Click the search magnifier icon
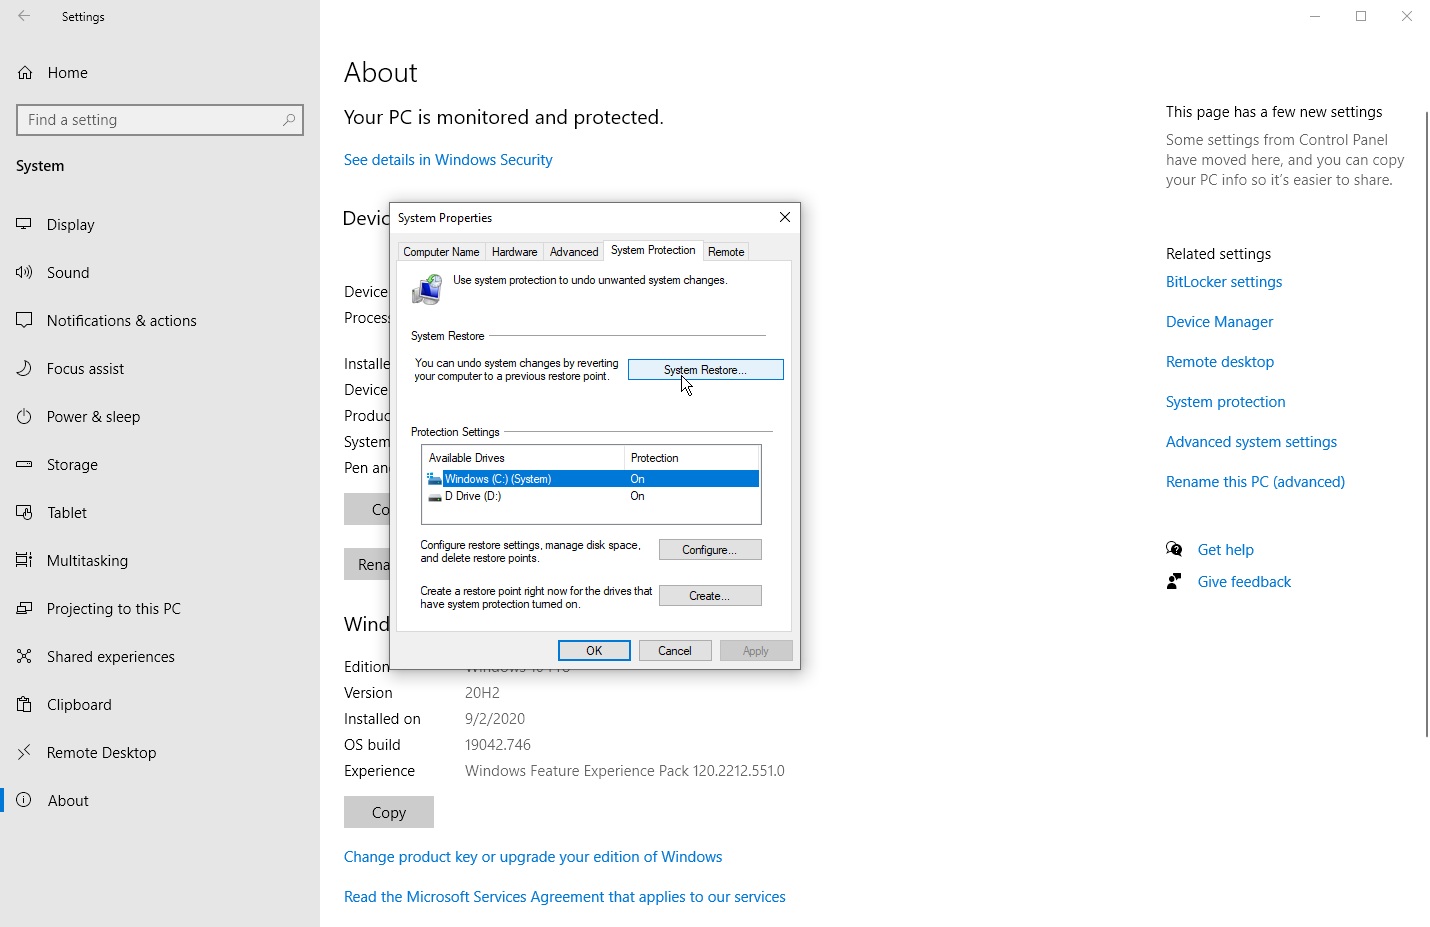The image size is (1430, 927). [289, 120]
